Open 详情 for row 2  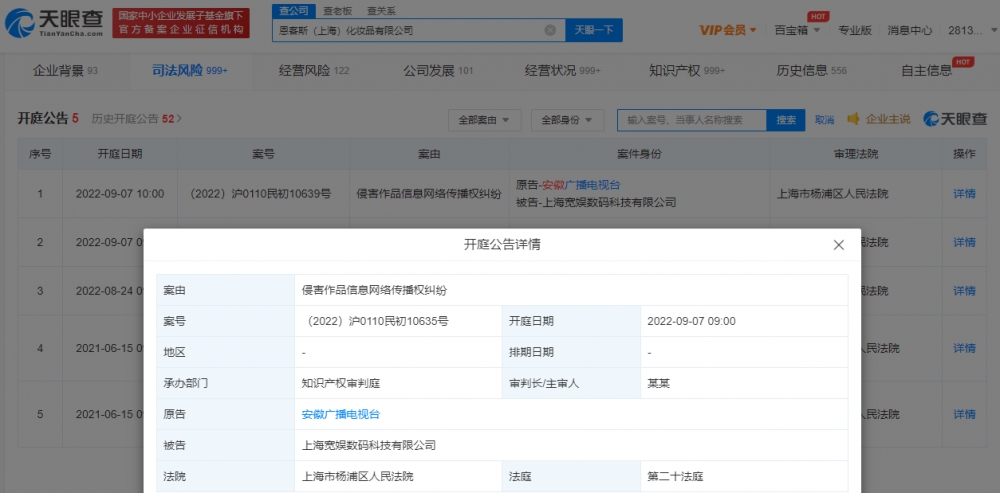click(x=964, y=242)
